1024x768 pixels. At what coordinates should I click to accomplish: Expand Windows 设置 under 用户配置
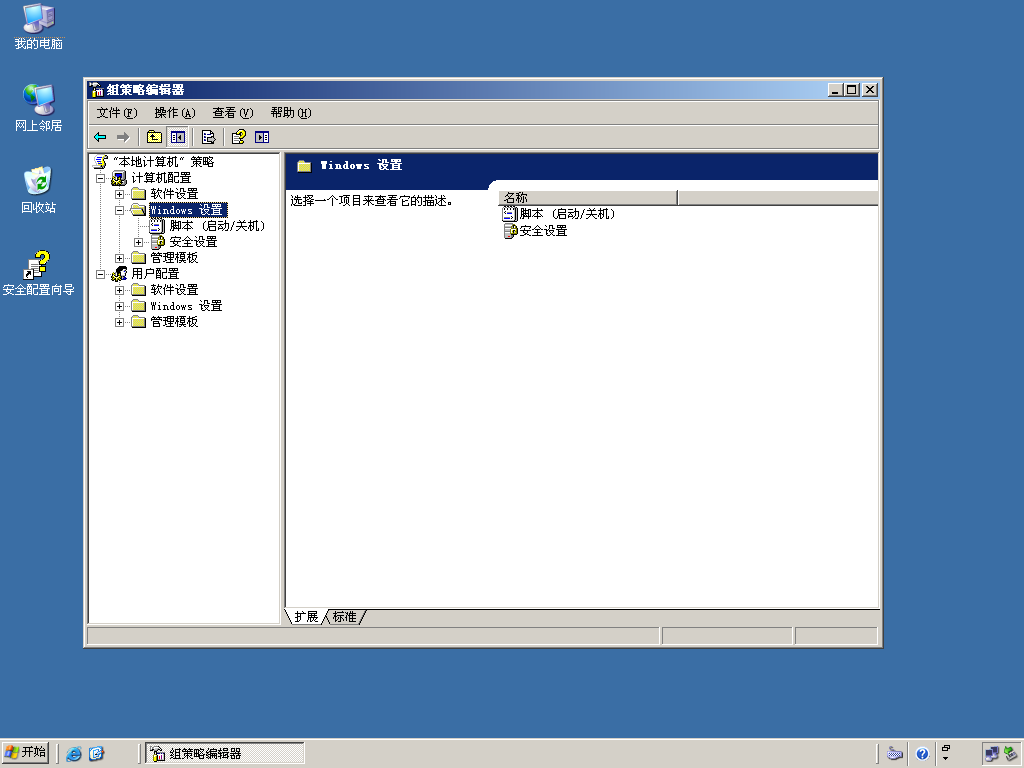(x=120, y=306)
